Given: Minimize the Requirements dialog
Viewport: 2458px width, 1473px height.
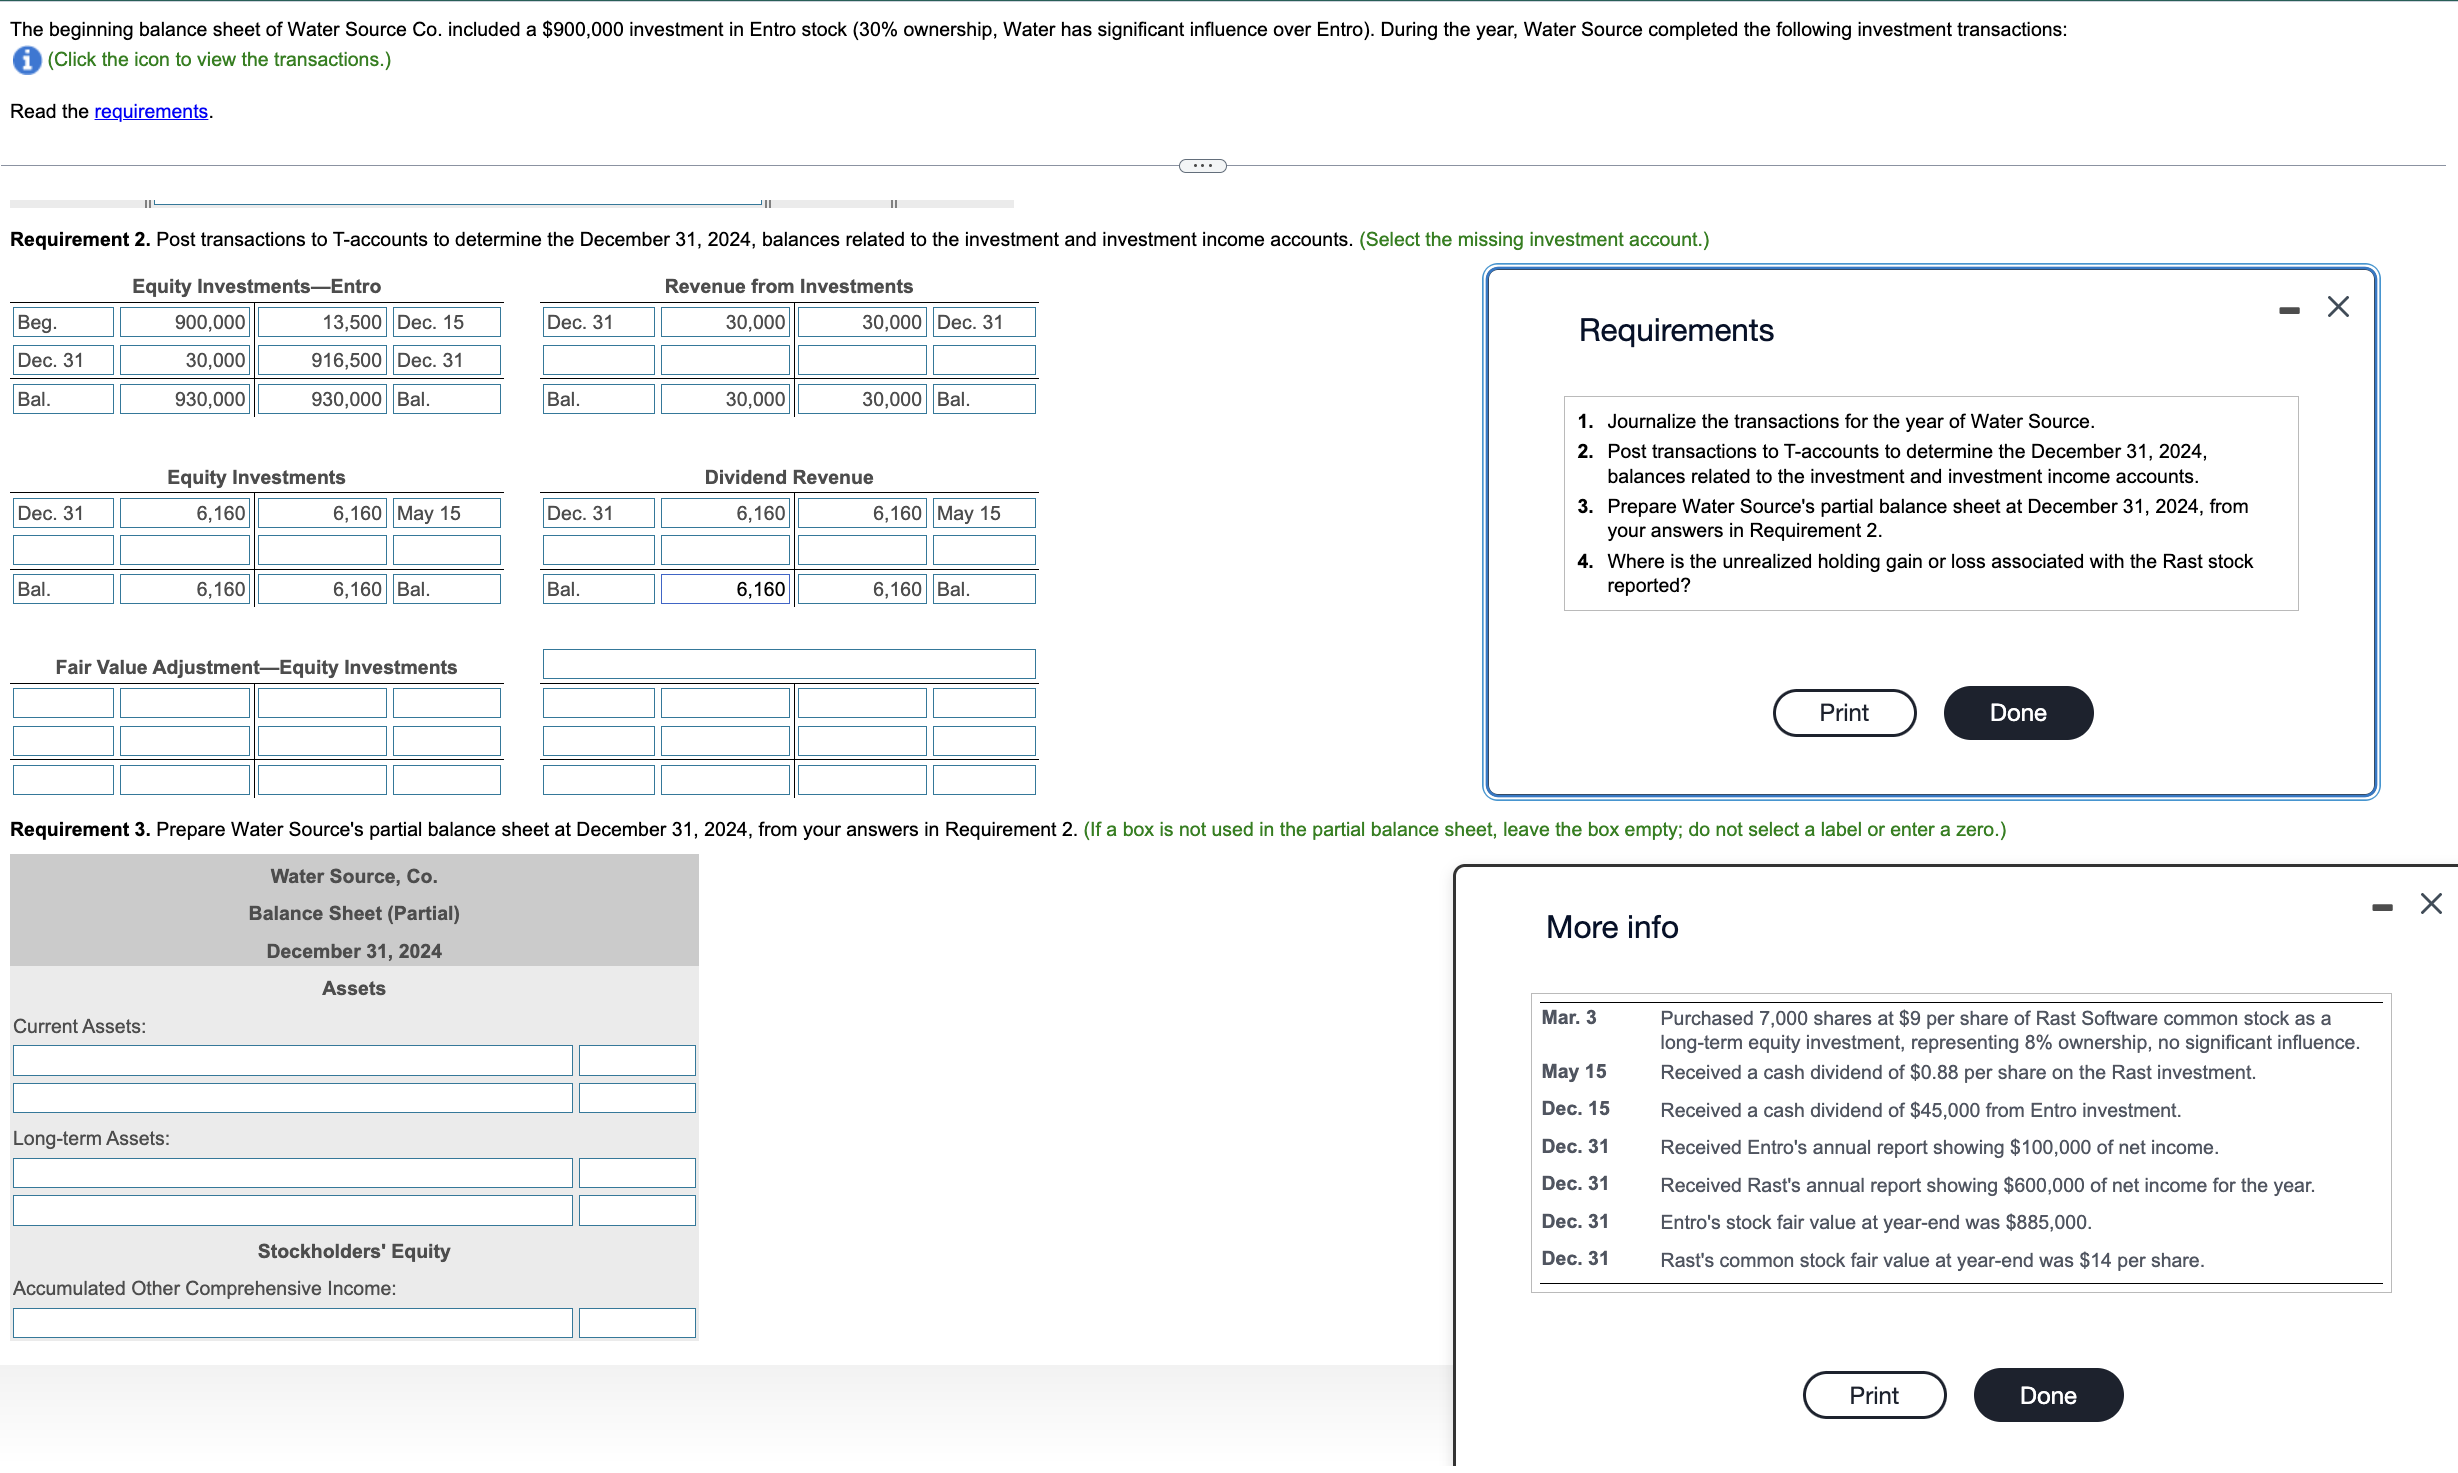Looking at the screenshot, I should [x=2289, y=310].
